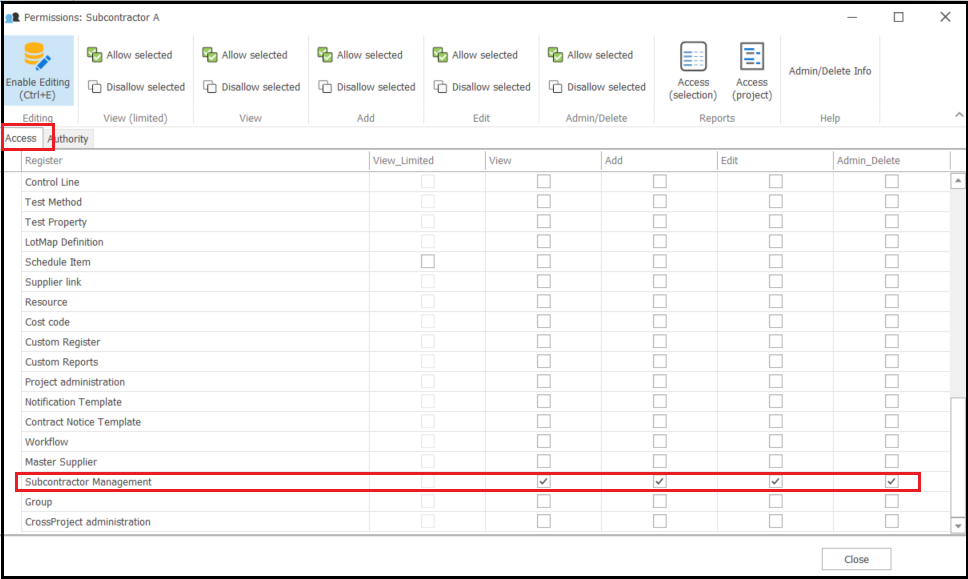Click Disallow selected in Add group
The width and height of the screenshot is (968, 579).
coord(367,87)
